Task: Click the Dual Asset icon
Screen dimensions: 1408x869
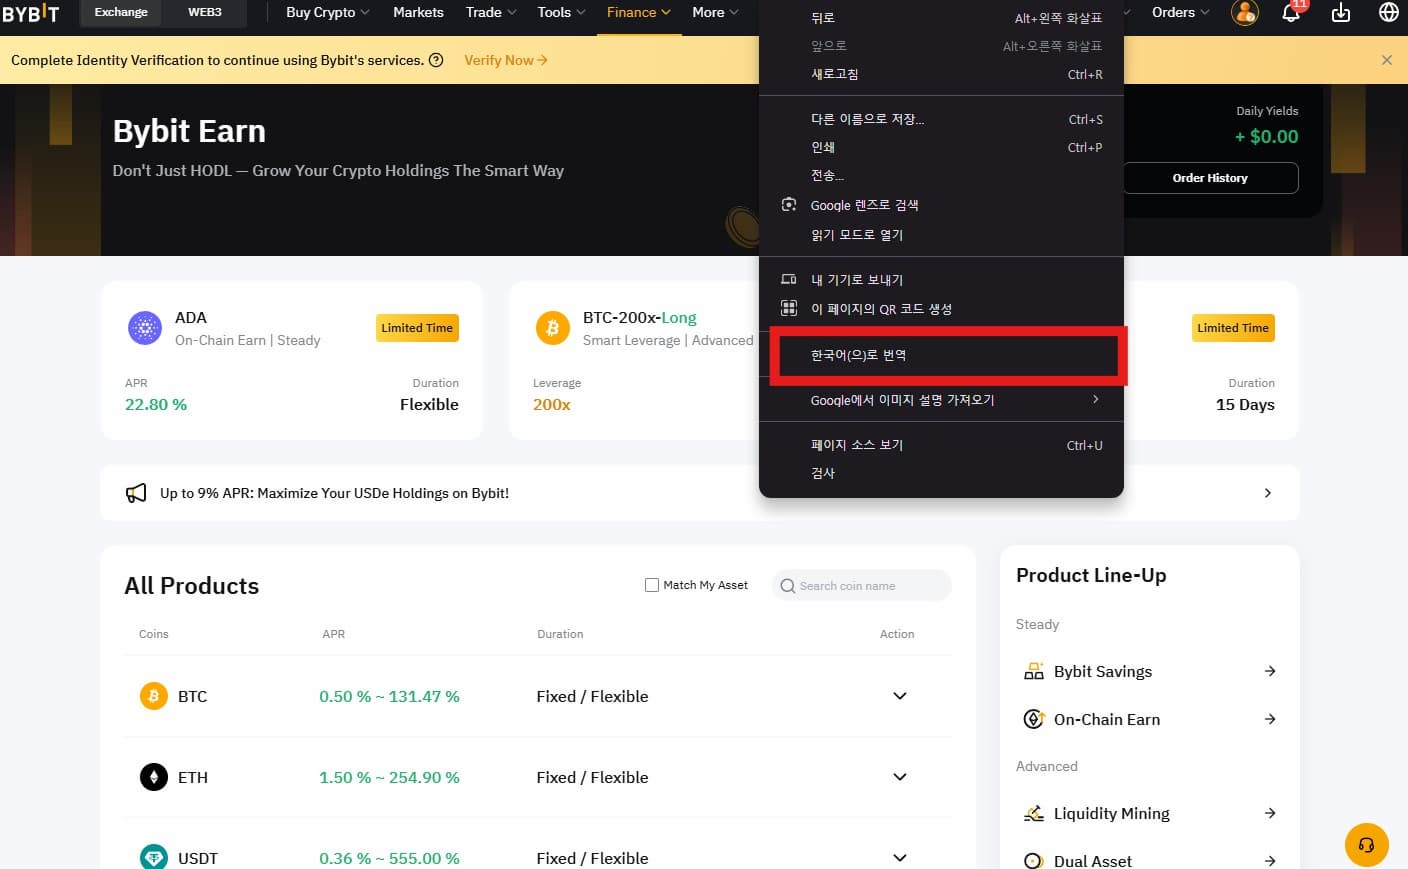Action: 1034,860
